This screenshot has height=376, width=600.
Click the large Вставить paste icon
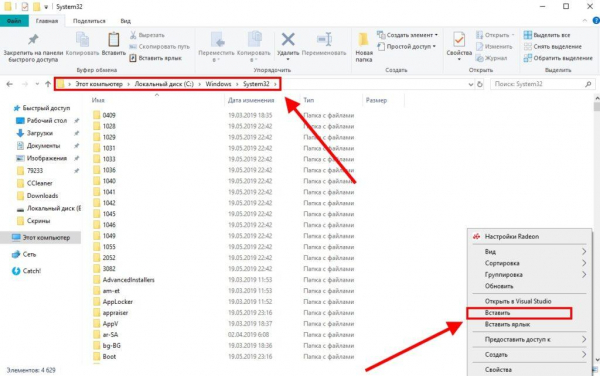tap(114, 39)
